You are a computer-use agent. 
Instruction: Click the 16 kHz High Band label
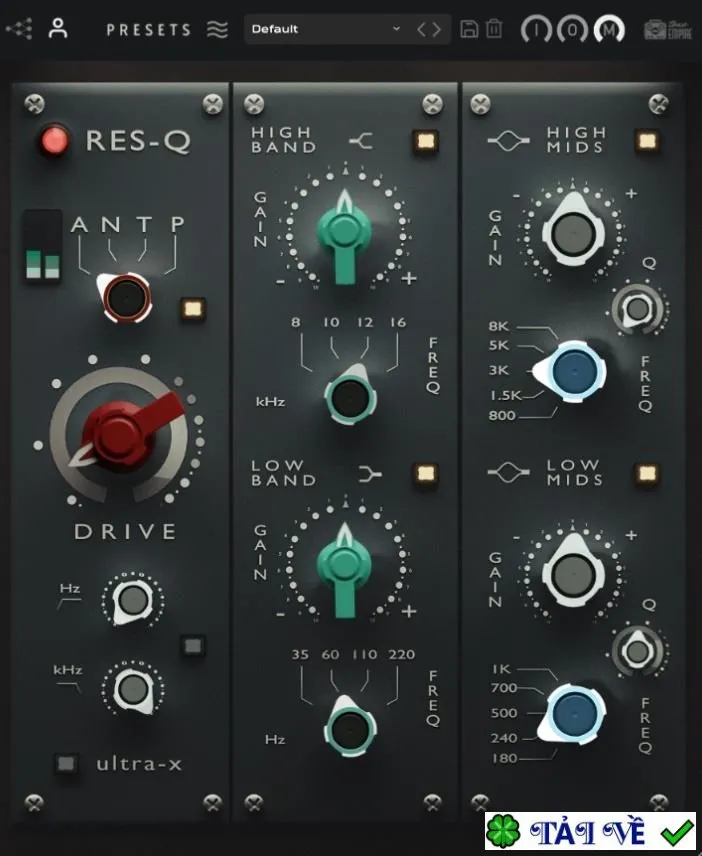click(398, 323)
